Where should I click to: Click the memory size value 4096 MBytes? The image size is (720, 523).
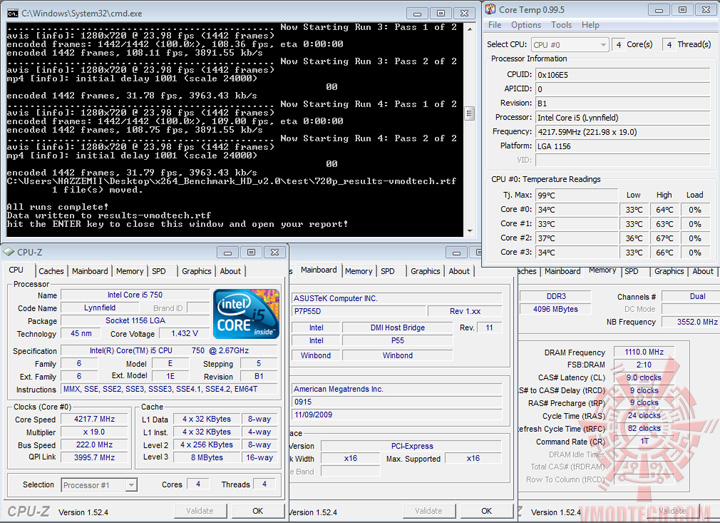[x=556, y=309]
